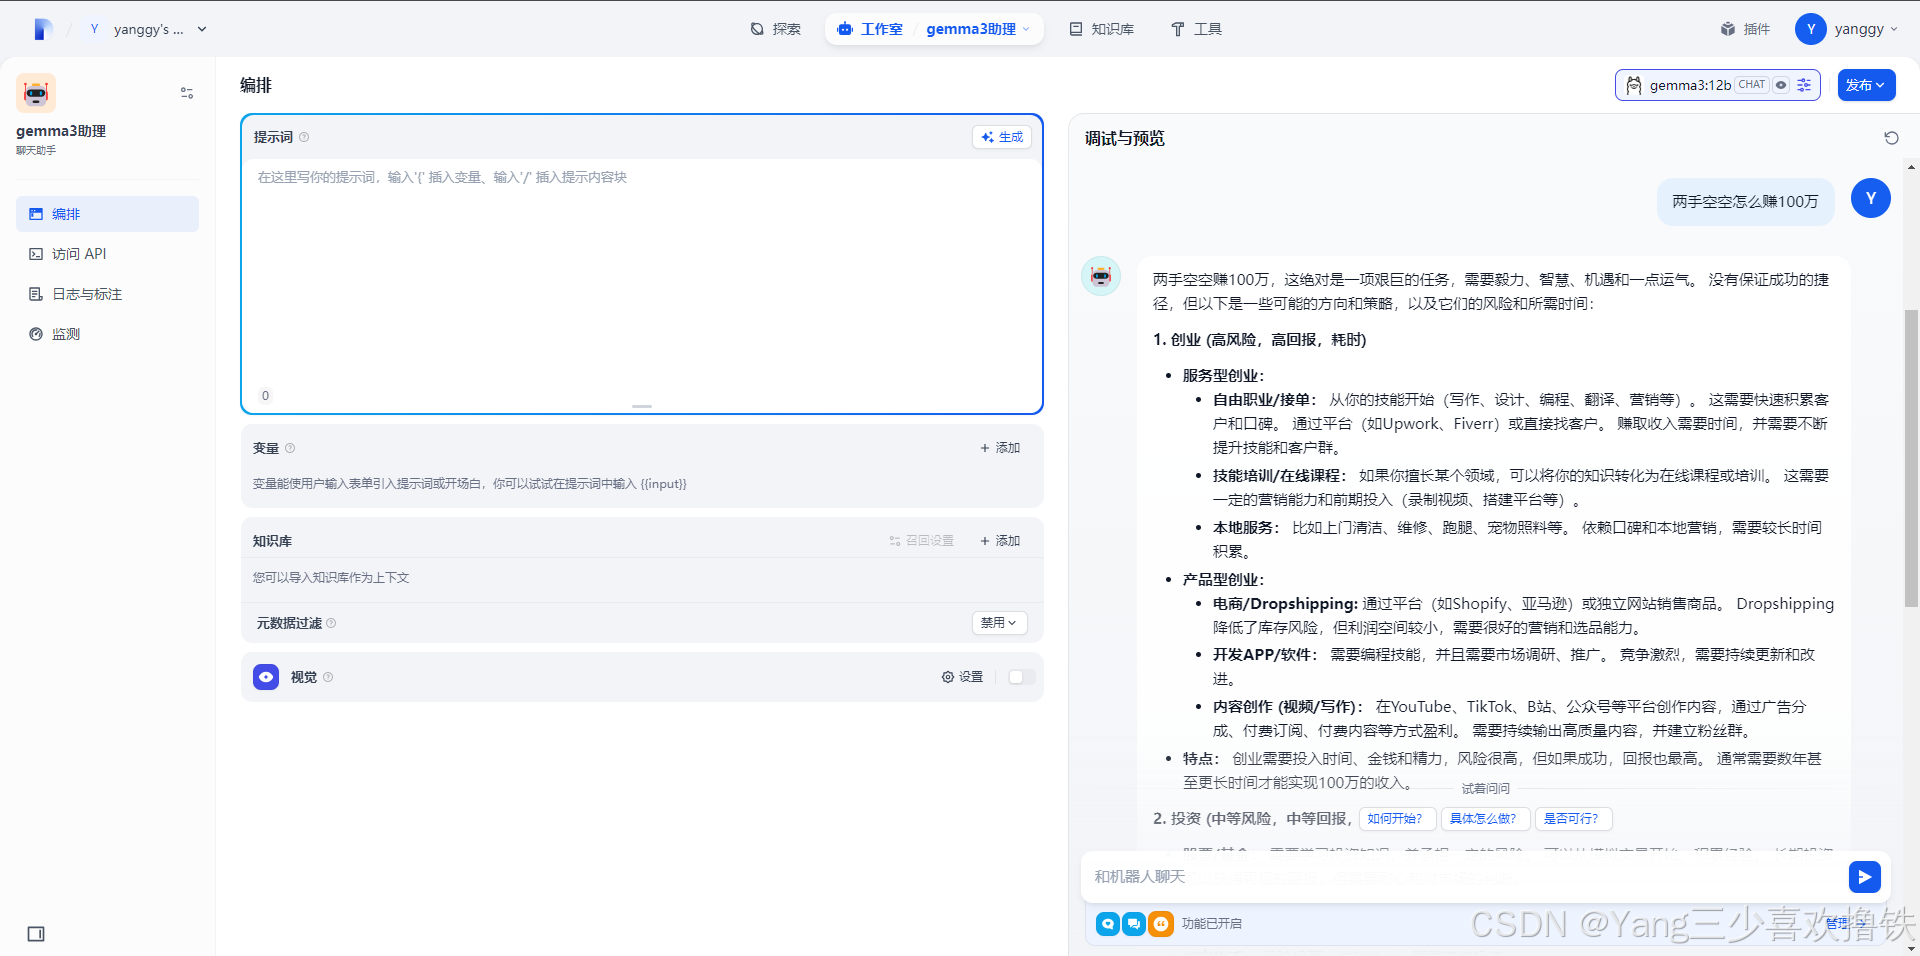The width and height of the screenshot is (1920, 956).
Task: Open the 知识库 (Knowledge) tab
Action: coord(1102,29)
